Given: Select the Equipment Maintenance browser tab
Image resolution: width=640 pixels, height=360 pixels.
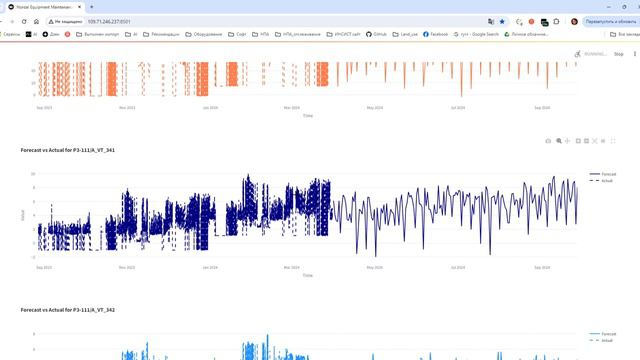Looking at the screenshot, I should 45,7.
